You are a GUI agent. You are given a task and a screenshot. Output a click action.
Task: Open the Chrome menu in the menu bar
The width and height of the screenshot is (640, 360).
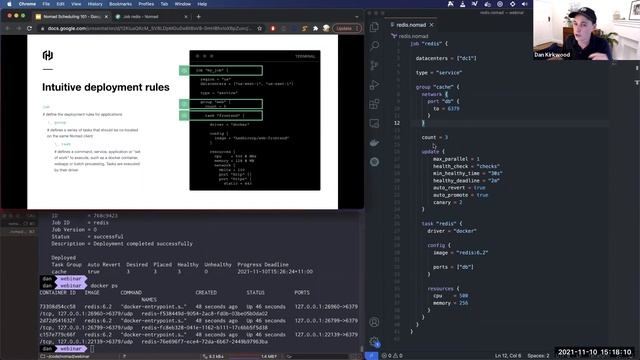tap(27, 4)
